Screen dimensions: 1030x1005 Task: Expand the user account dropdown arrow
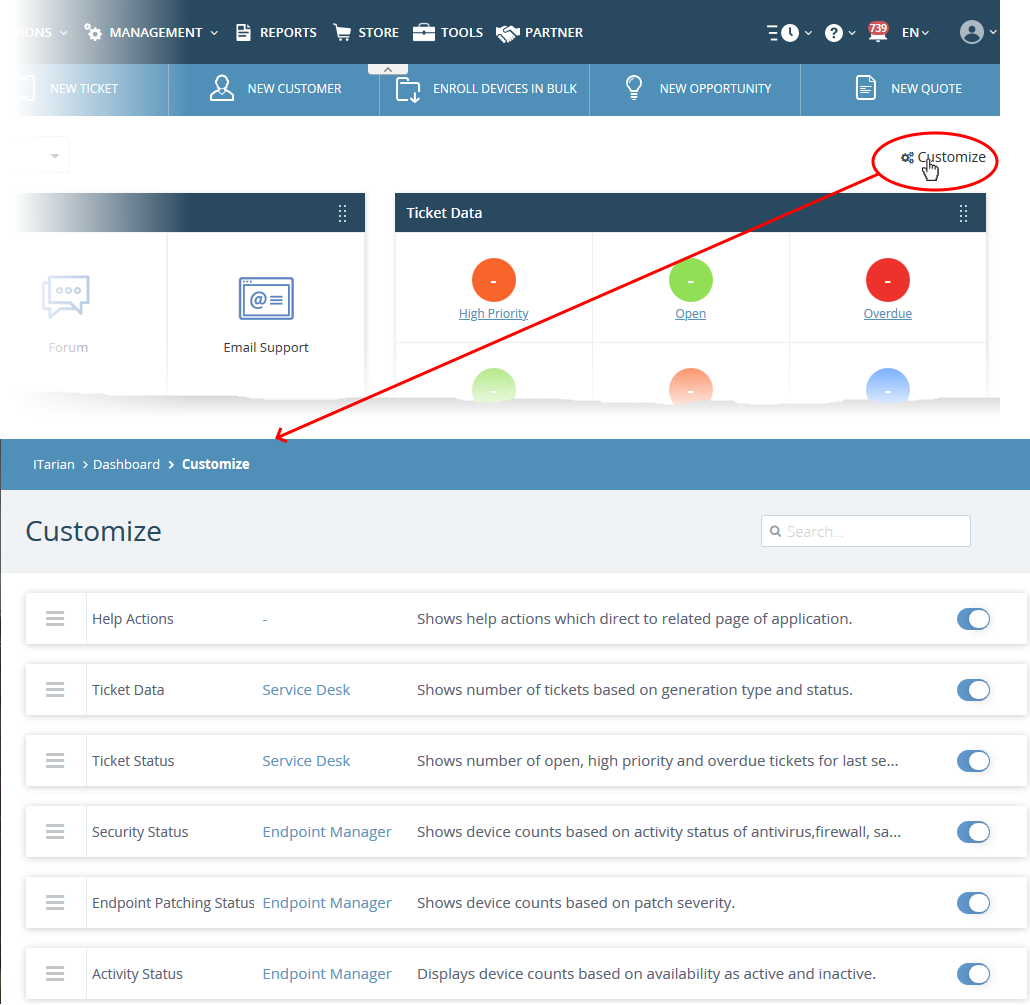(993, 32)
